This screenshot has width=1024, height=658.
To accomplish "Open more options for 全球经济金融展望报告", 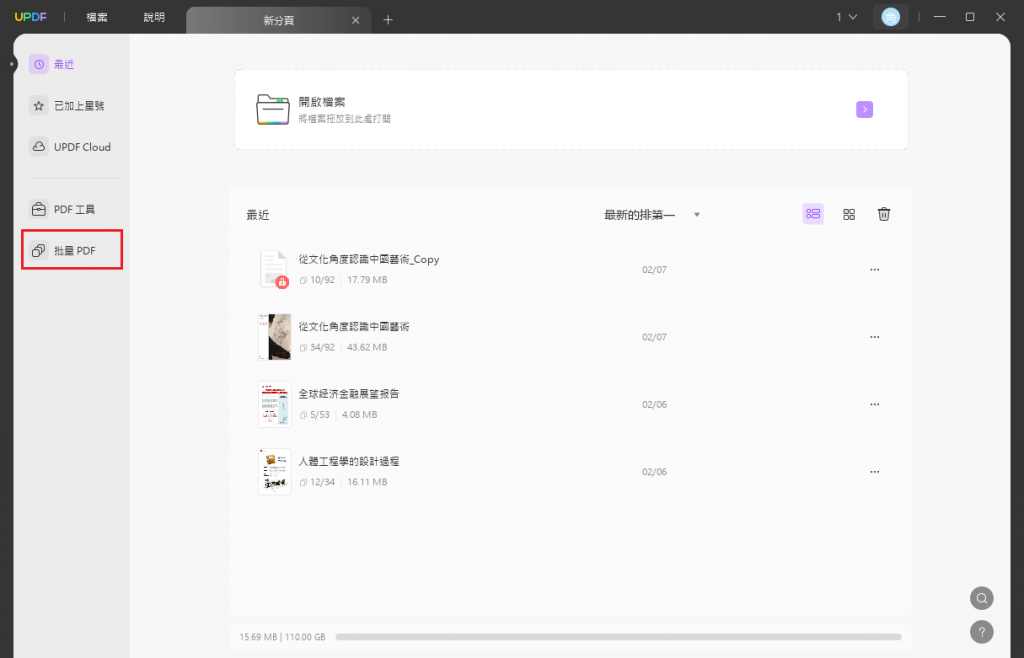I will 874,404.
